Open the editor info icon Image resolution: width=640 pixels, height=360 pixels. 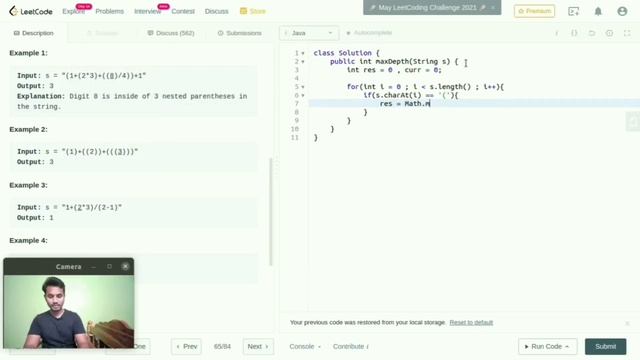[556, 33]
